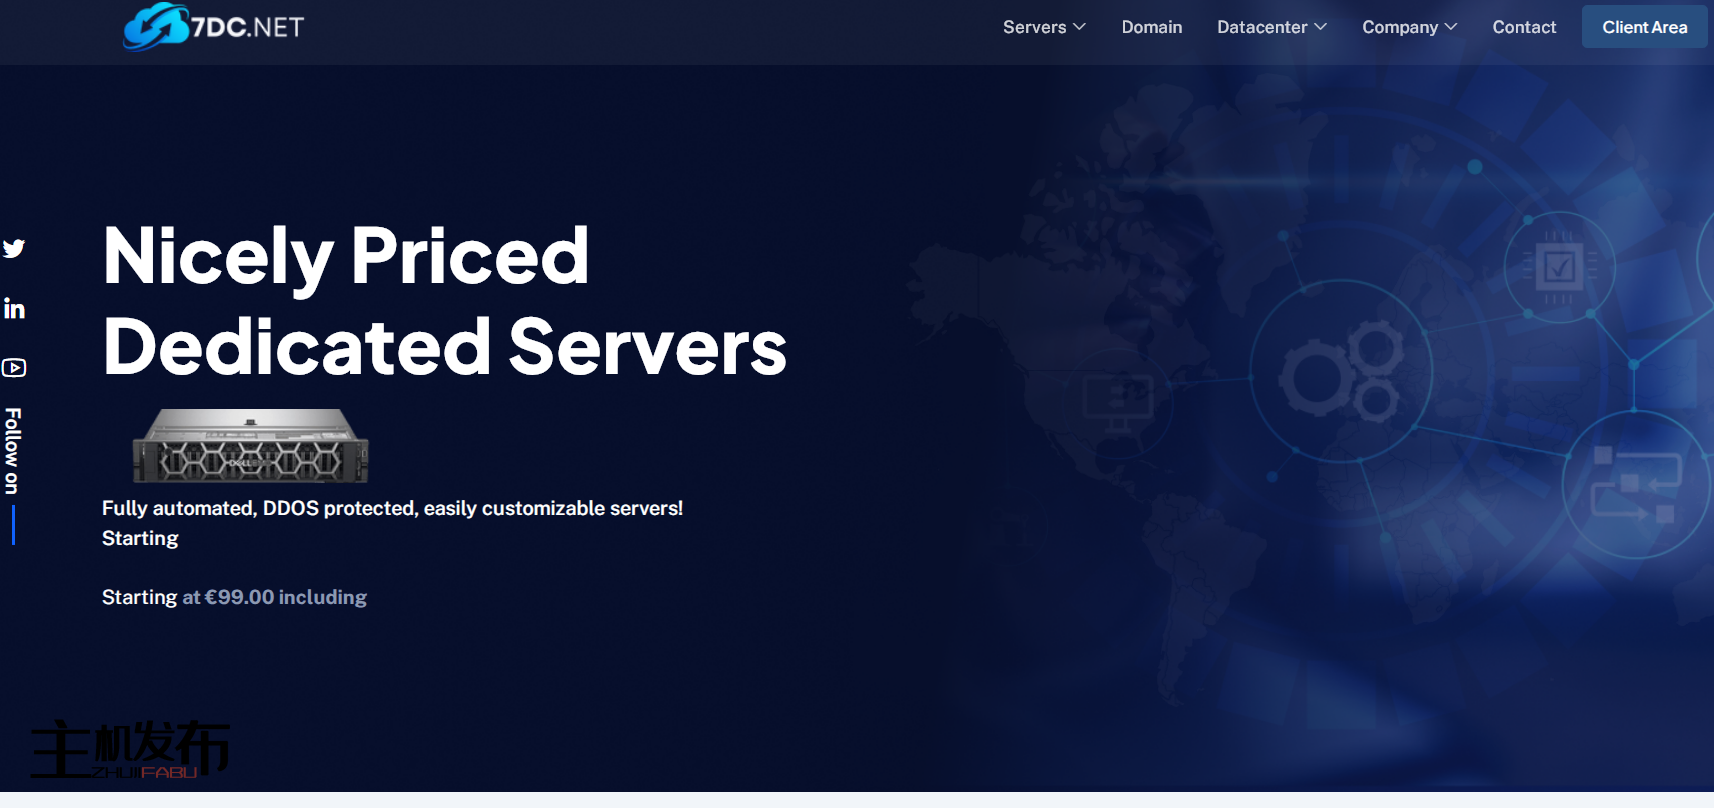Click the 7DC.NET cloud logo
The image size is (1714, 808).
(214, 27)
